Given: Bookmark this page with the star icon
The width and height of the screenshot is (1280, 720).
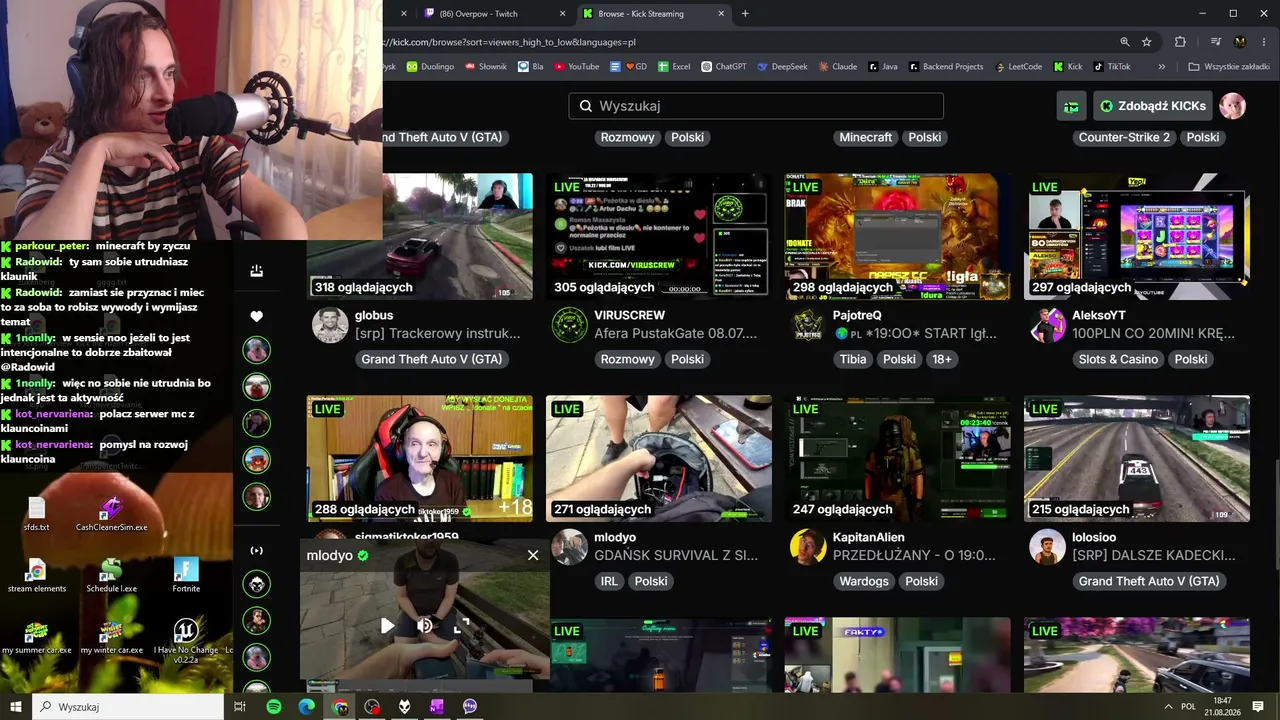Looking at the screenshot, I should click(1147, 42).
